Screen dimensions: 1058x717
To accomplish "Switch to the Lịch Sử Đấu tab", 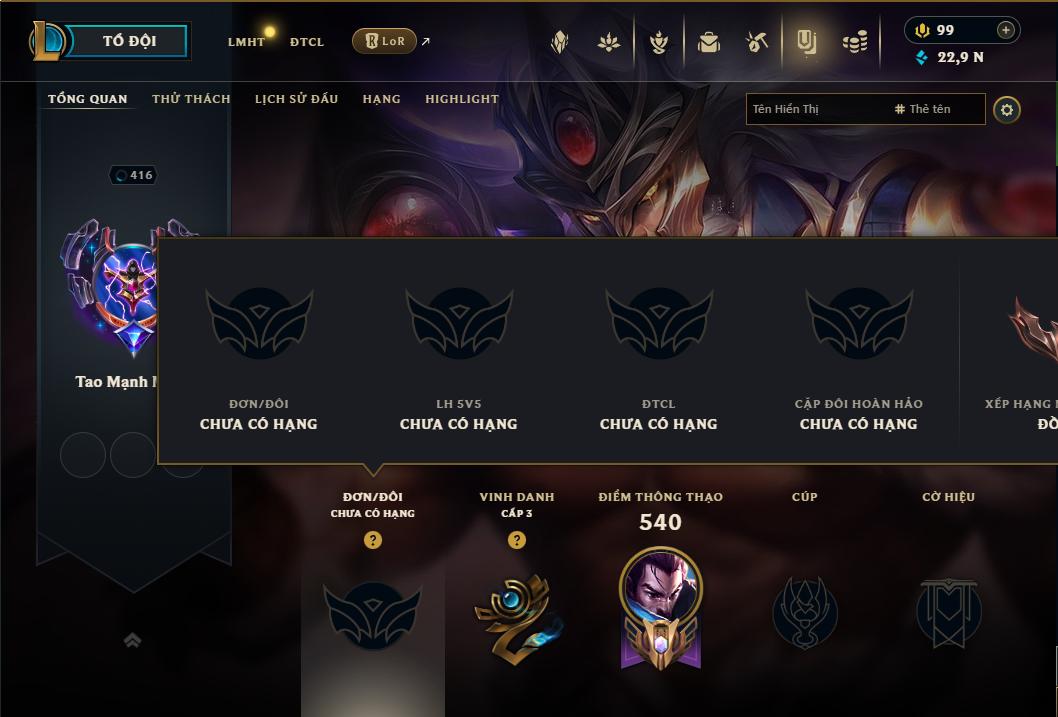I will [296, 98].
